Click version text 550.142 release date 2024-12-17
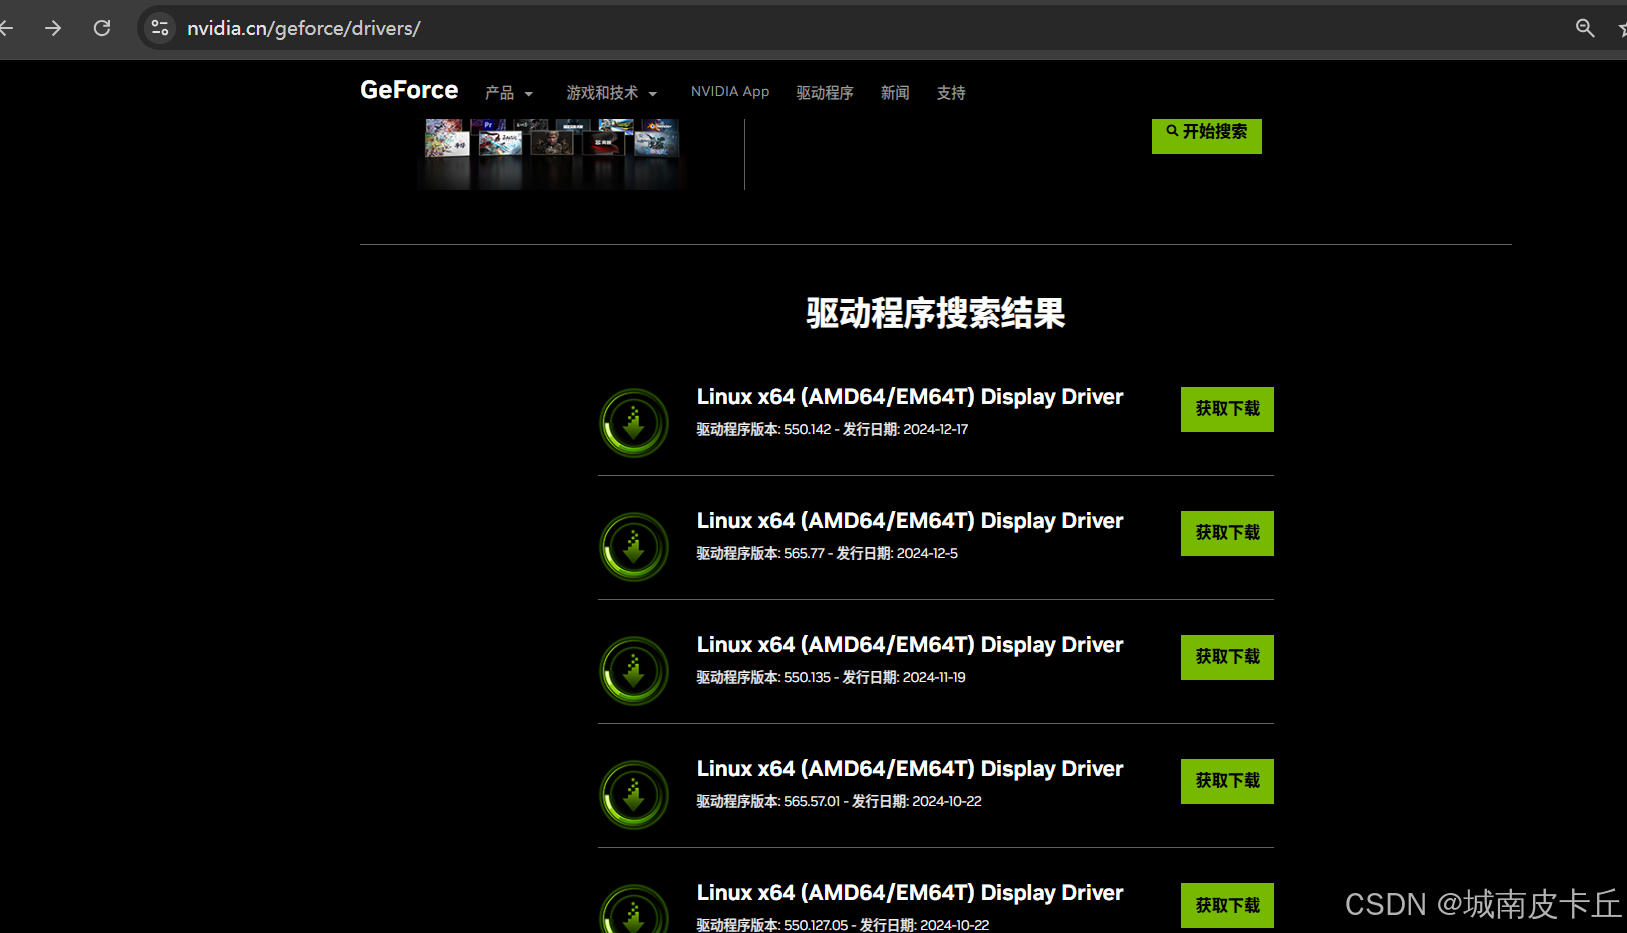 (832, 429)
